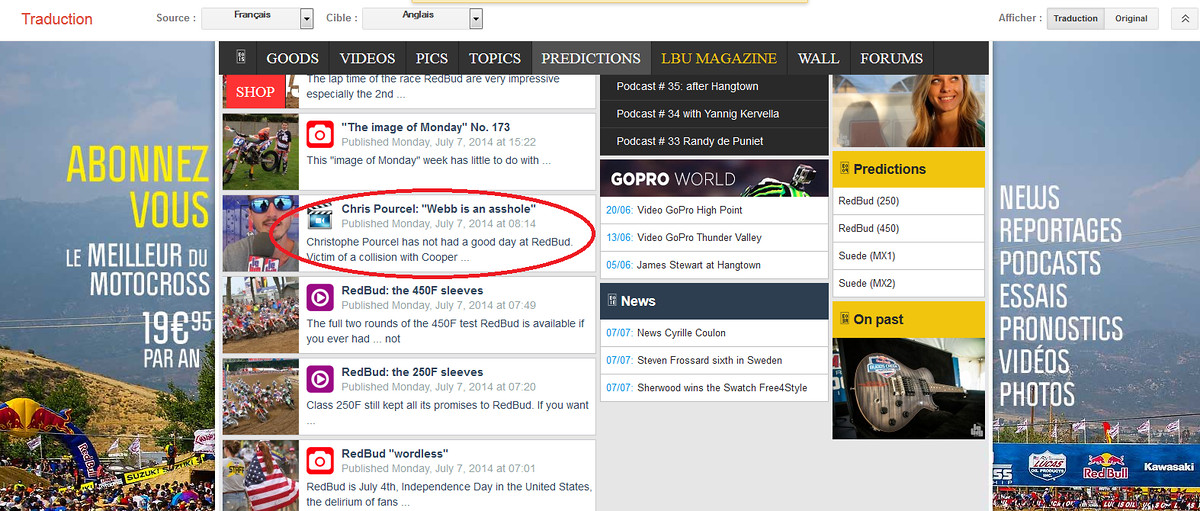
Task: Click the 450F sleeves race thumbnail
Action: [x=260, y=315]
